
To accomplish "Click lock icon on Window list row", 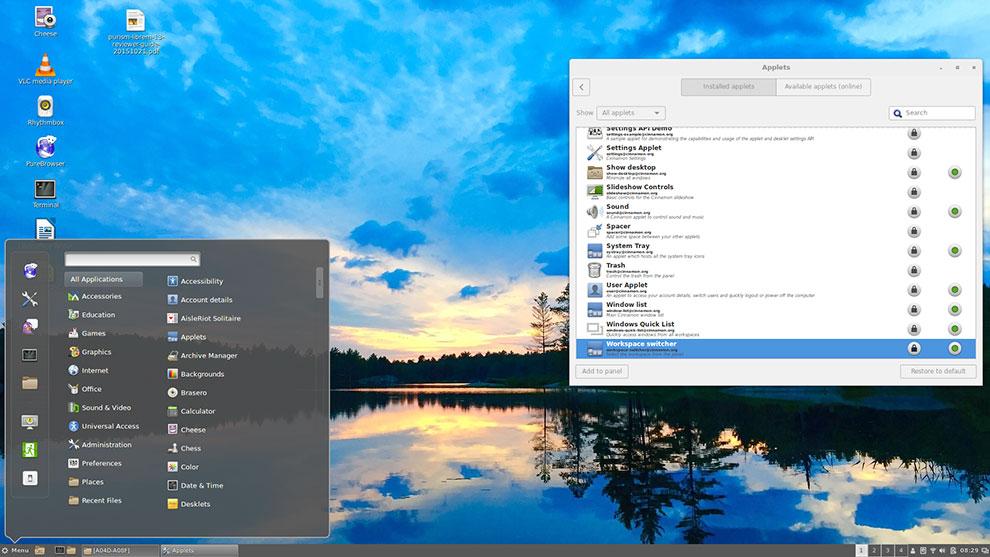I will [x=914, y=309].
